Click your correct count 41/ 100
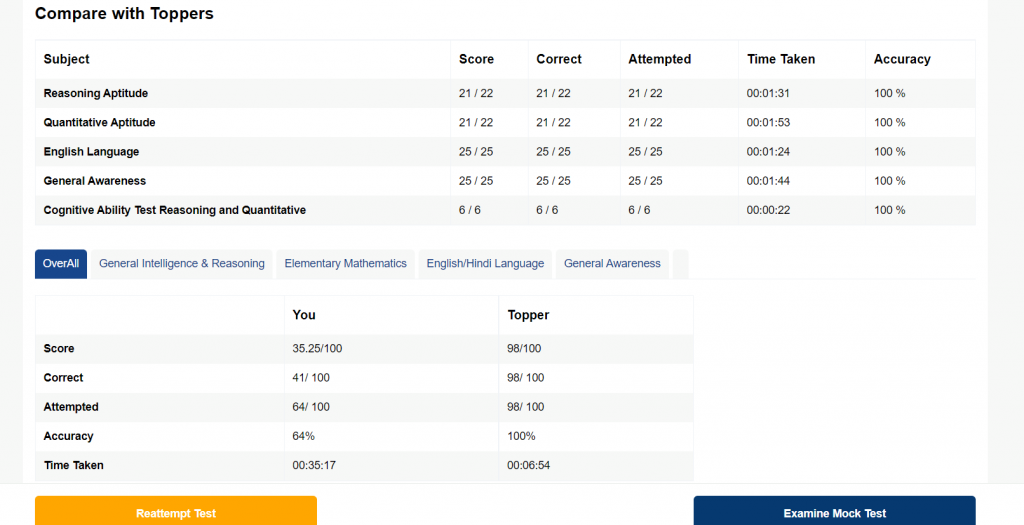Screen dimensions: 1024x525 tap(311, 378)
